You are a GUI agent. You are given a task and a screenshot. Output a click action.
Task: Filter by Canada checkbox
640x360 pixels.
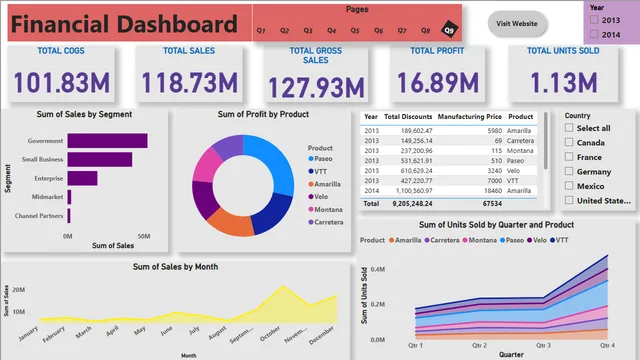(569, 142)
